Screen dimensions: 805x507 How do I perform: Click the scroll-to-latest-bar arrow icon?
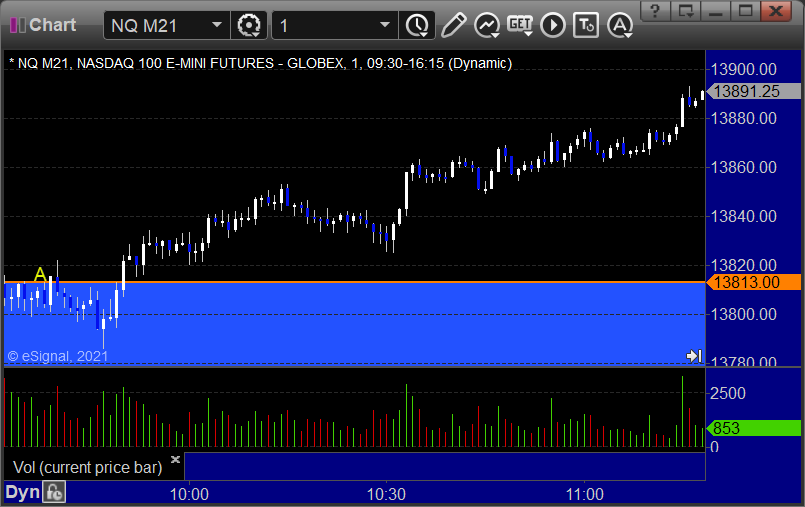point(694,356)
